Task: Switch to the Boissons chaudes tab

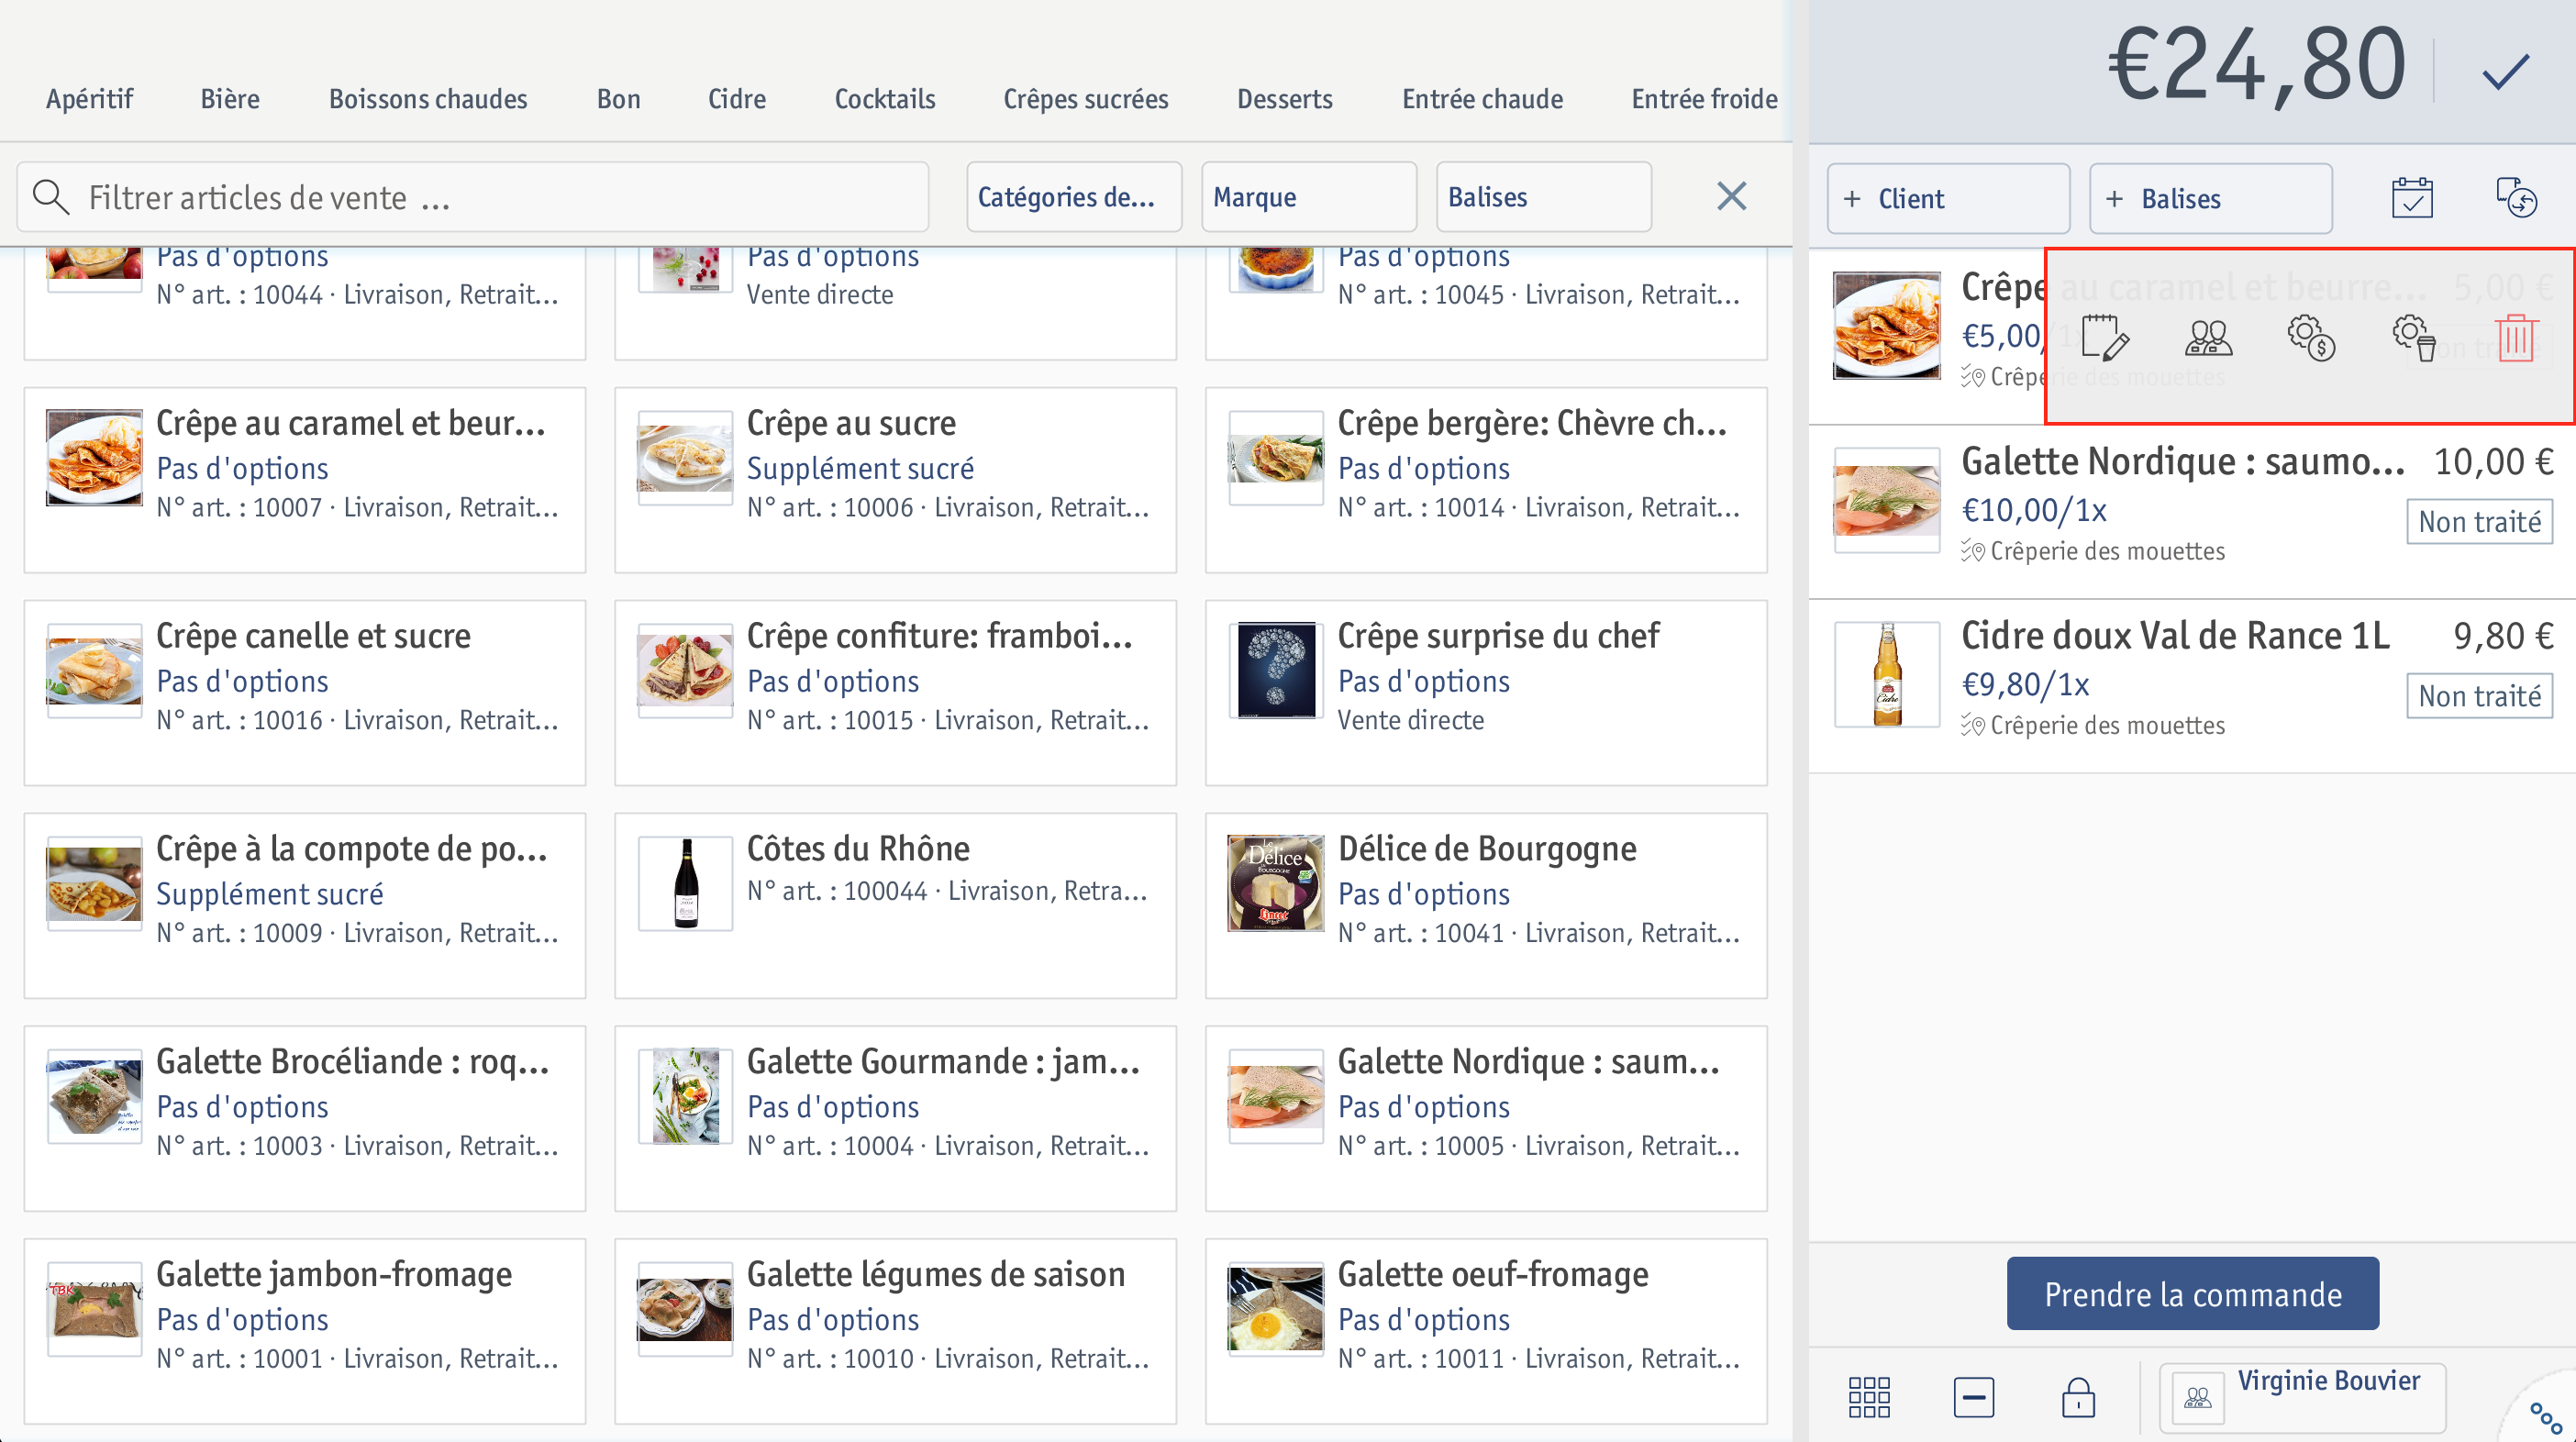Action: 428,99
